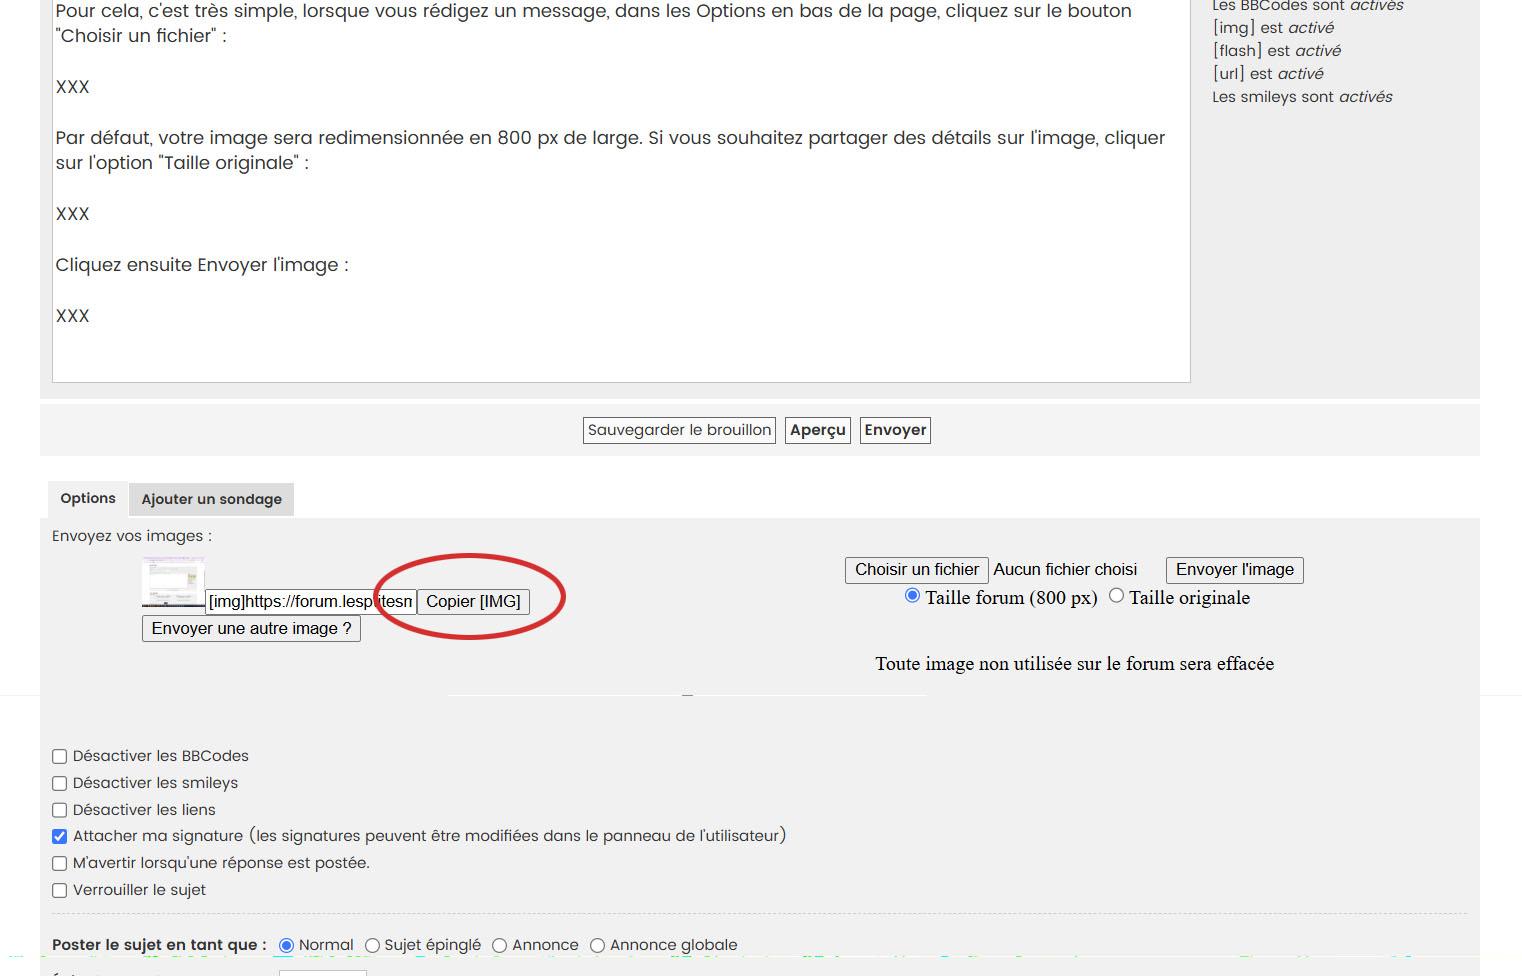Screen dimensions: 1522x976
Task: Check Verrouiller le sujet option
Action: click(60, 890)
